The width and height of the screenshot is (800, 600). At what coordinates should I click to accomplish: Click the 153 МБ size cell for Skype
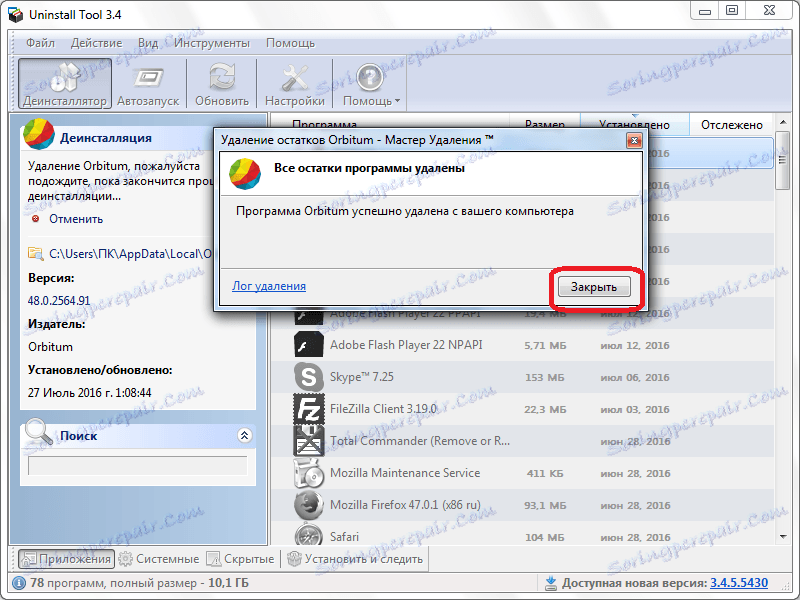(544, 378)
